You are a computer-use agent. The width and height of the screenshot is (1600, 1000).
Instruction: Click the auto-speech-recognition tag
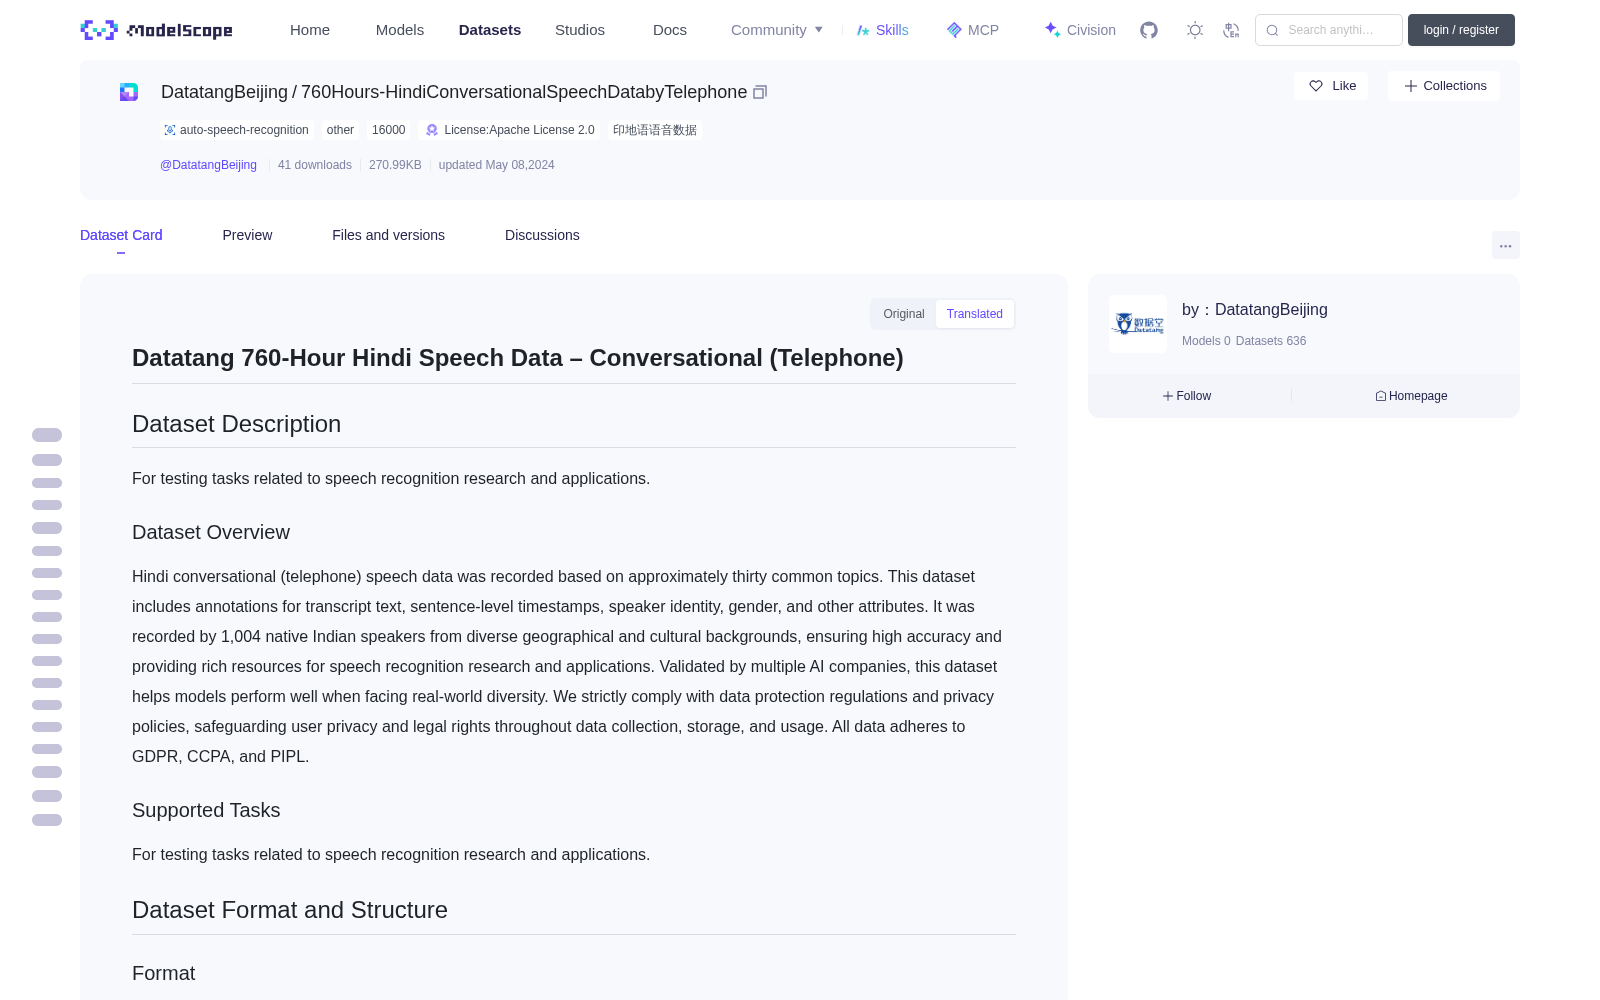[236, 130]
